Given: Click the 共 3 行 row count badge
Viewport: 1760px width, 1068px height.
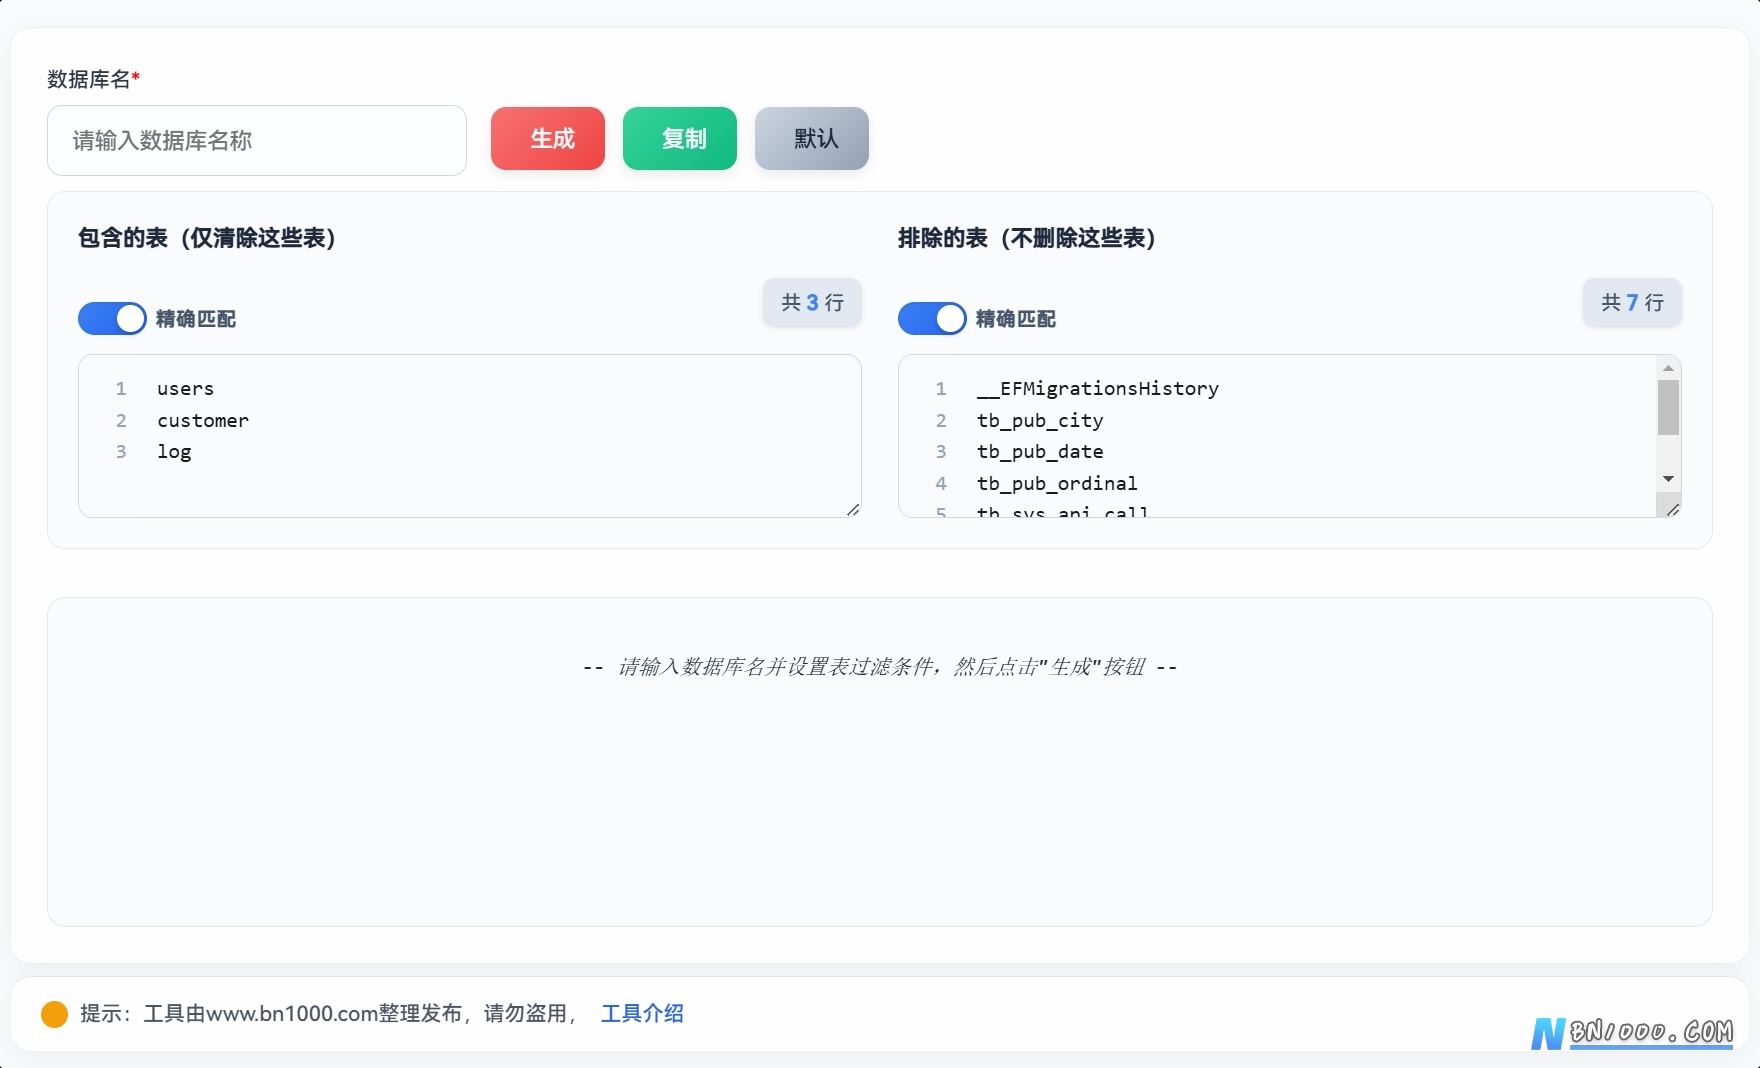Looking at the screenshot, I should pos(812,303).
